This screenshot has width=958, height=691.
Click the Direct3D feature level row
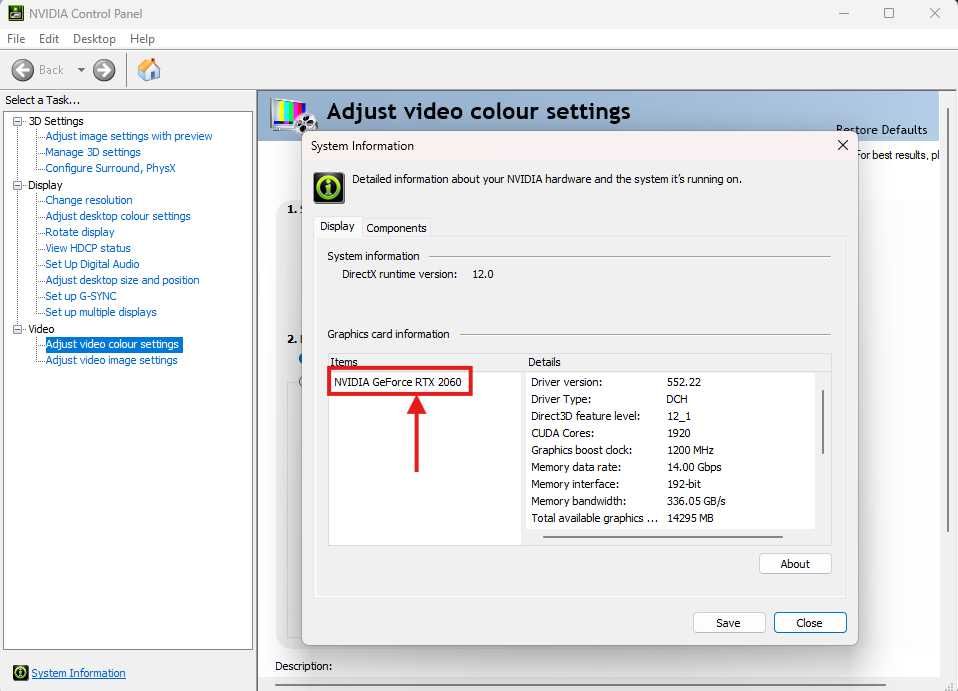click(x=670, y=416)
